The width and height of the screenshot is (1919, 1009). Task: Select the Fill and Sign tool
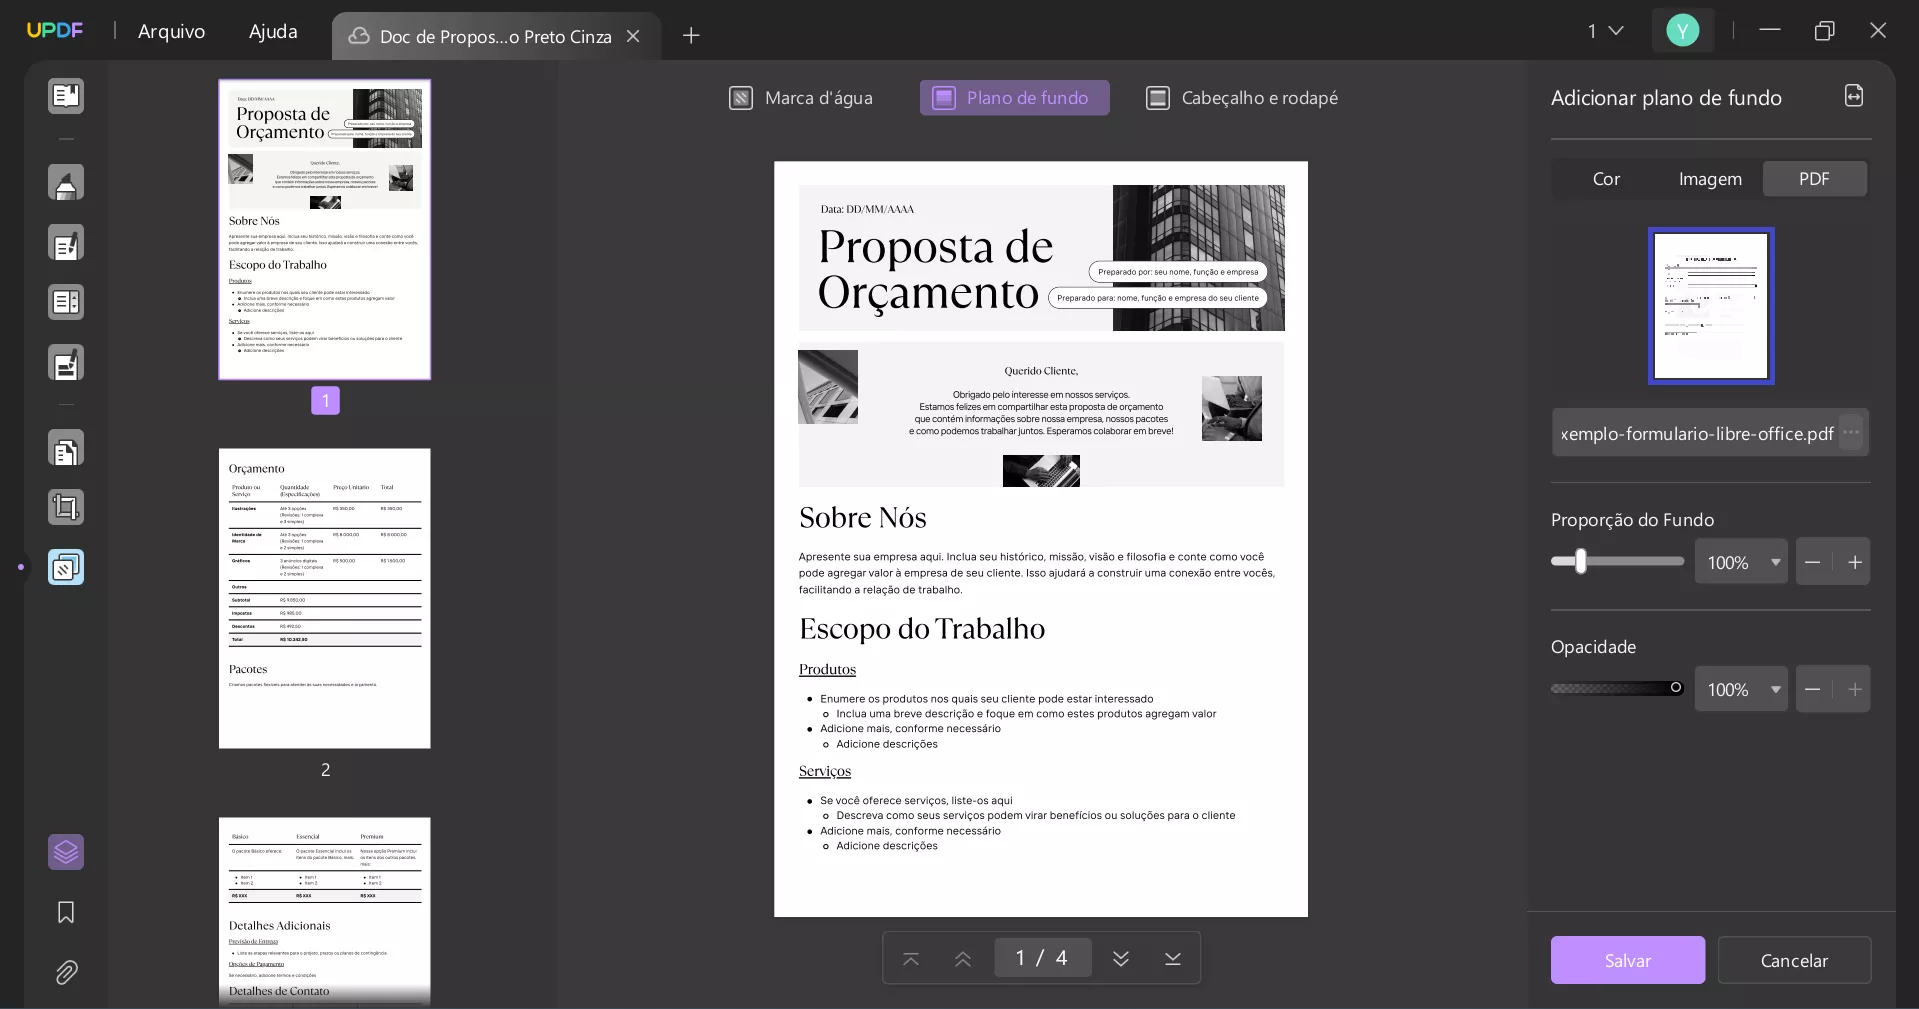point(66,363)
